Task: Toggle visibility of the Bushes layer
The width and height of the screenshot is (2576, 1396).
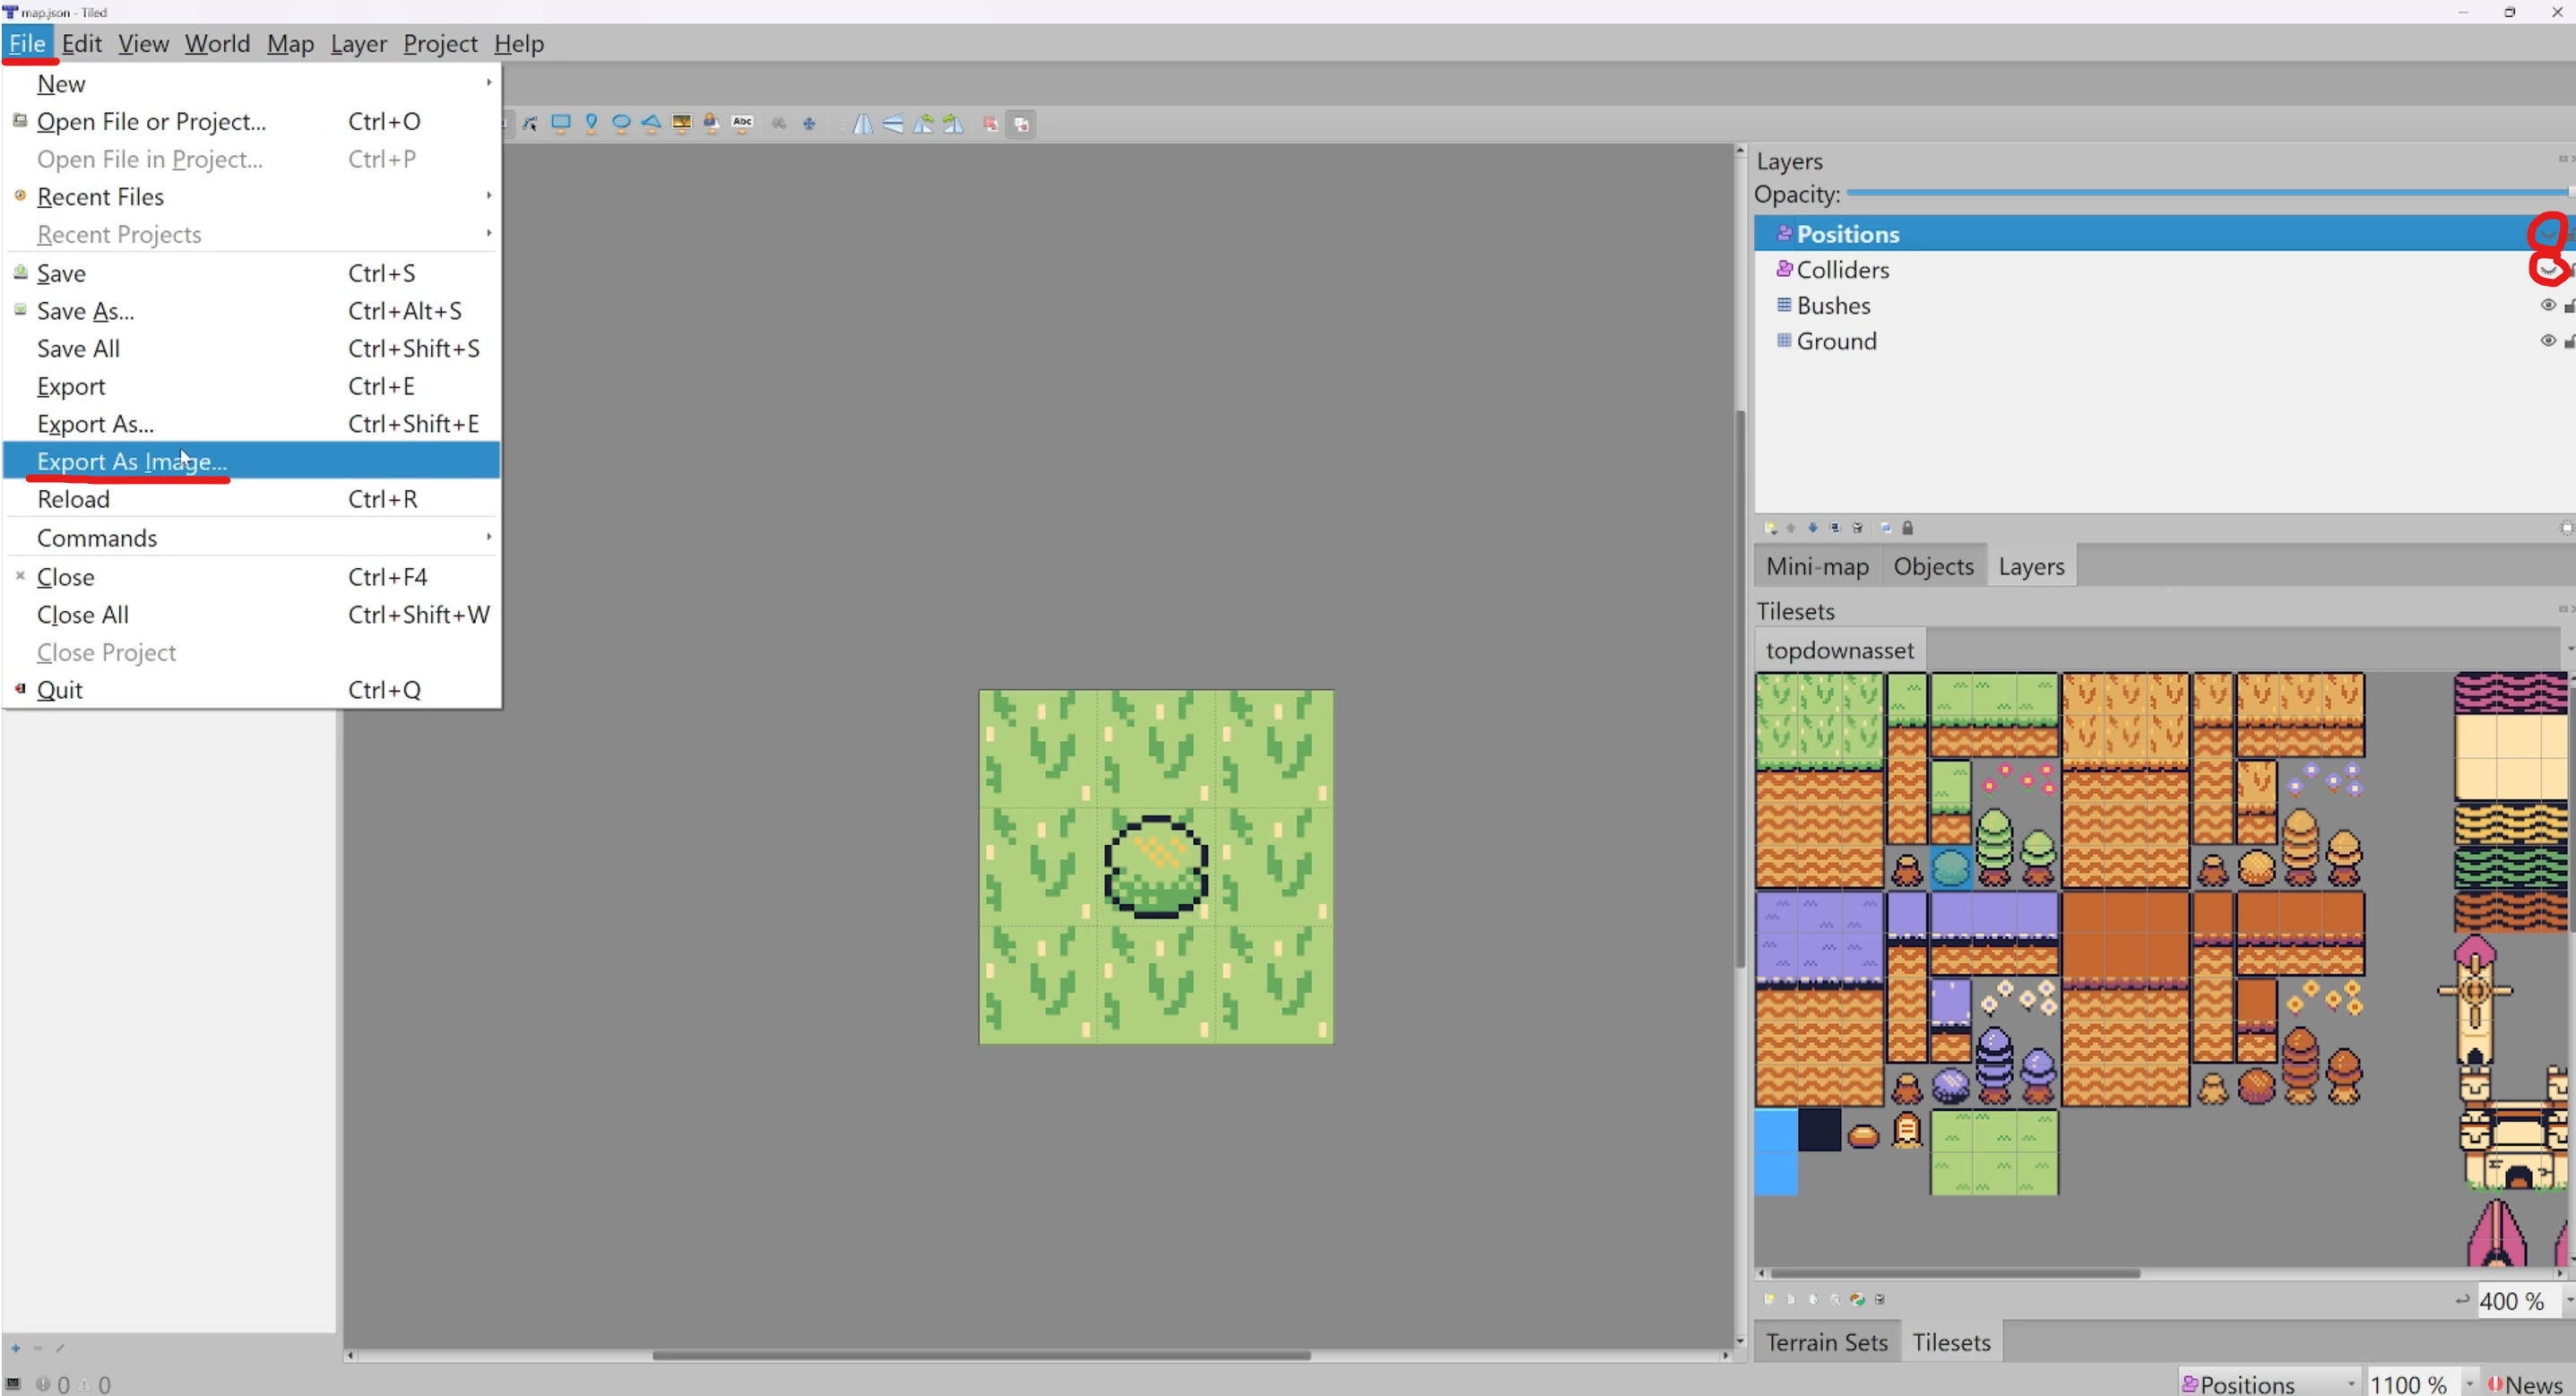Action: pyautogui.click(x=2547, y=305)
